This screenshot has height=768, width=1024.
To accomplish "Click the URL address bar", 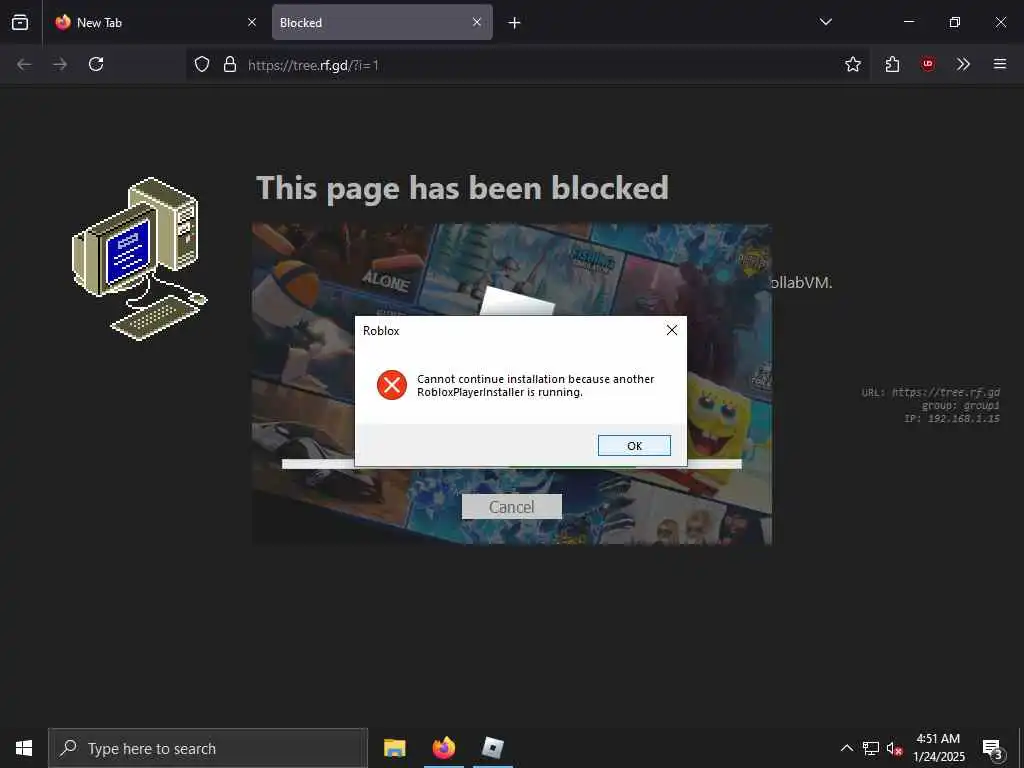I will tap(526, 65).
